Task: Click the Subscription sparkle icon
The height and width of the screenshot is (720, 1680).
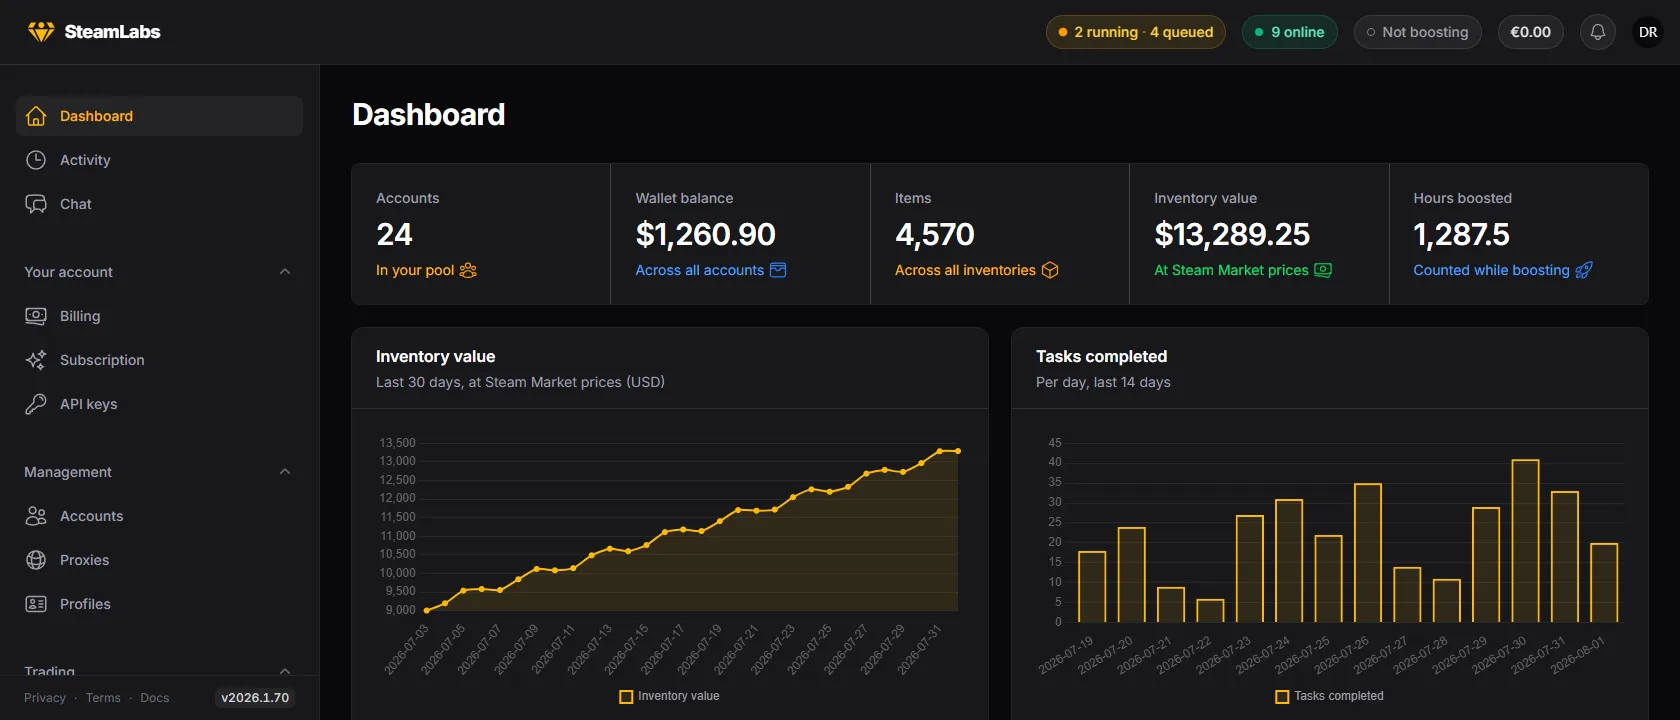Action: (x=36, y=360)
